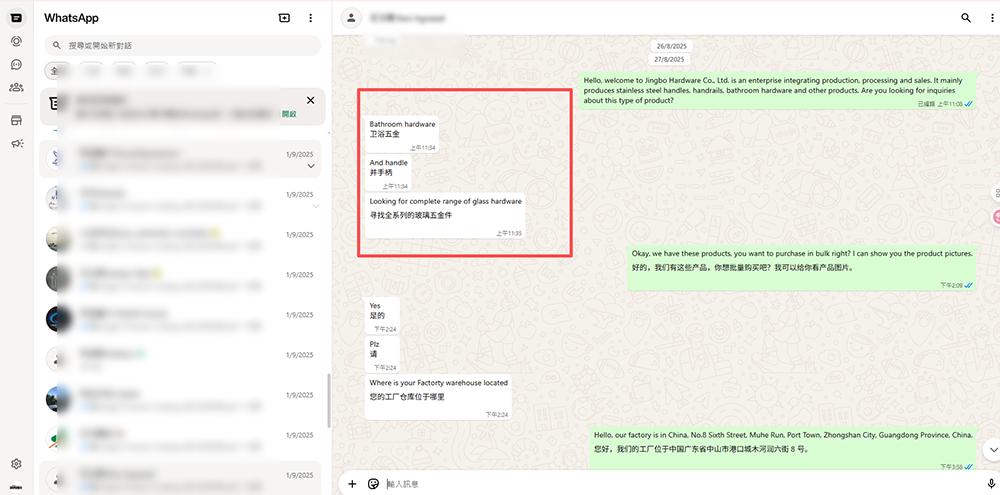Open the Communities icon in sidebar

point(17,87)
